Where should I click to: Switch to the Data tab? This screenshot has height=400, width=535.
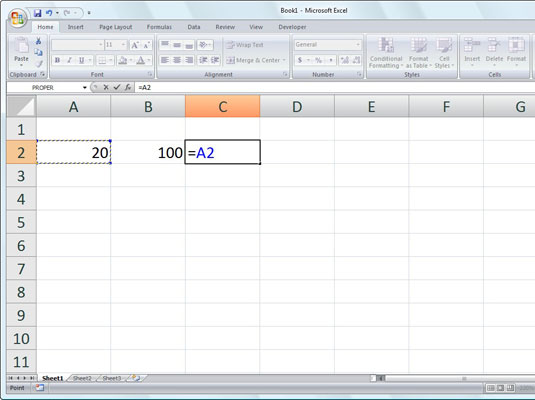point(194,27)
